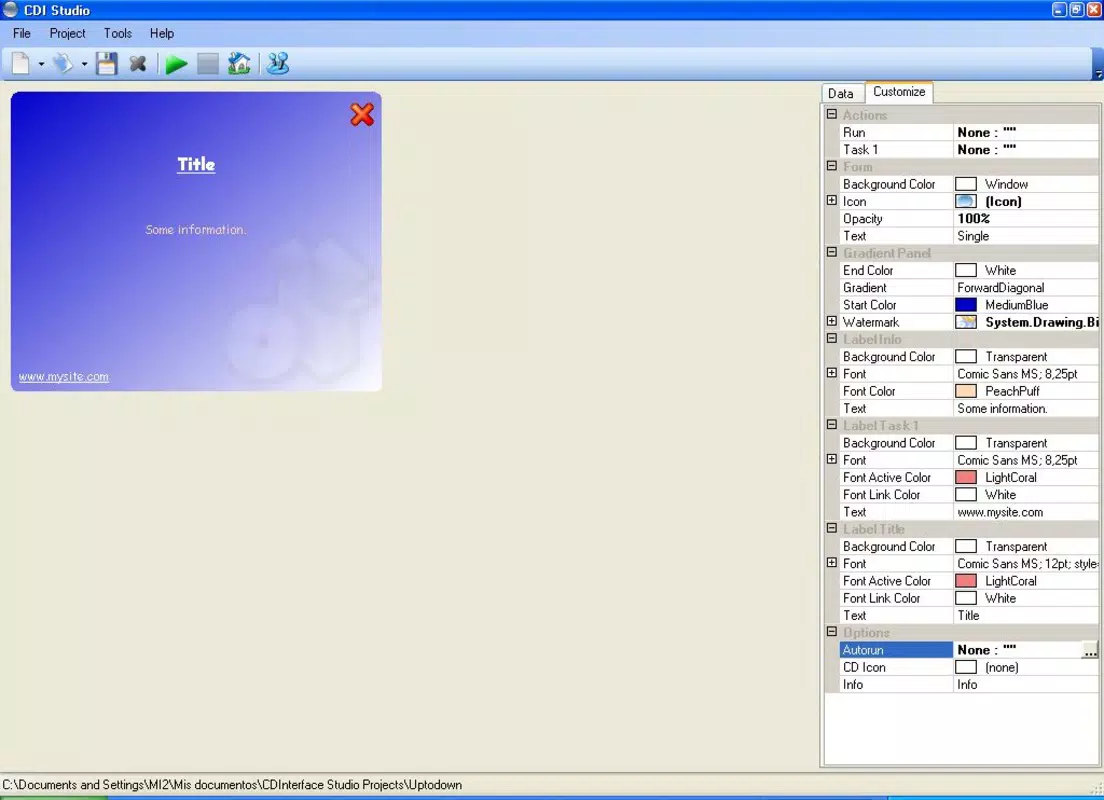This screenshot has width=1104, height=800.
Task: Select the Task 1 action property row
Action: pyautogui.click(x=969, y=149)
